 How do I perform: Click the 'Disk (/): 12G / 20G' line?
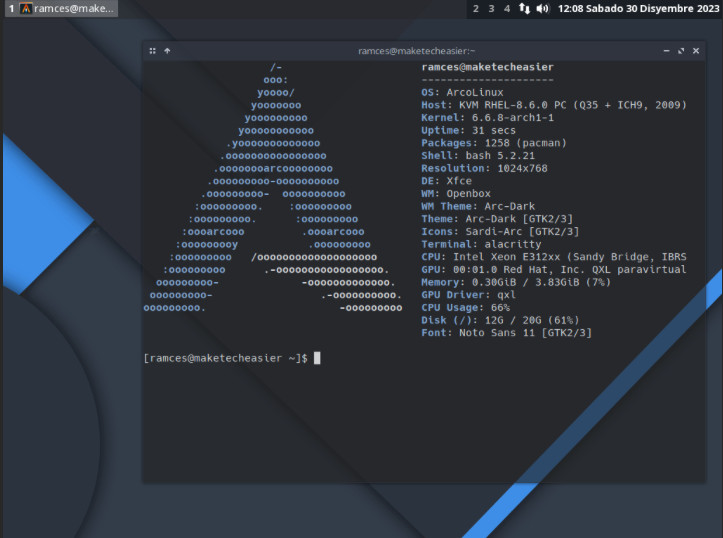tap(500, 320)
